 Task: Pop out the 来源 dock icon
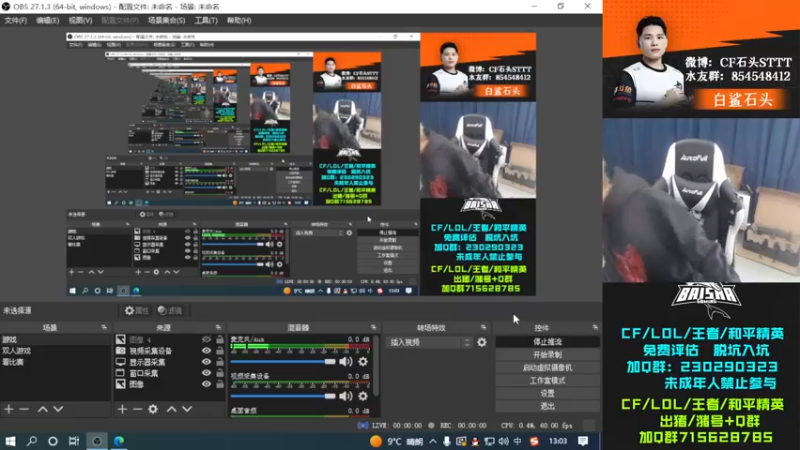[218, 328]
